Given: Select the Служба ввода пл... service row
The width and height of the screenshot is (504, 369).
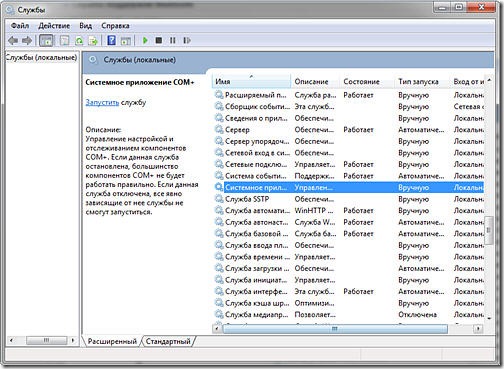Looking at the screenshot, I should (349, 245).
